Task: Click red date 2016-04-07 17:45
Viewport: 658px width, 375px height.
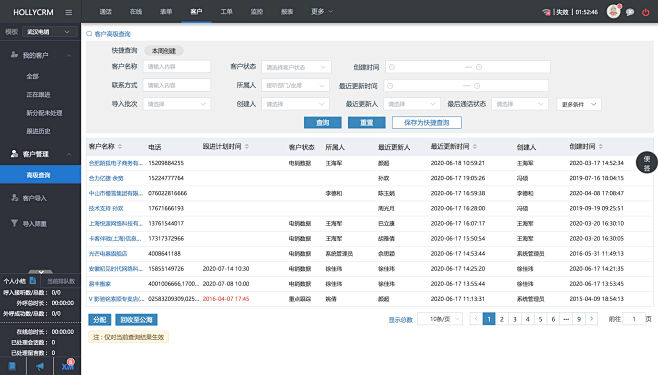Action: point(226,299)
